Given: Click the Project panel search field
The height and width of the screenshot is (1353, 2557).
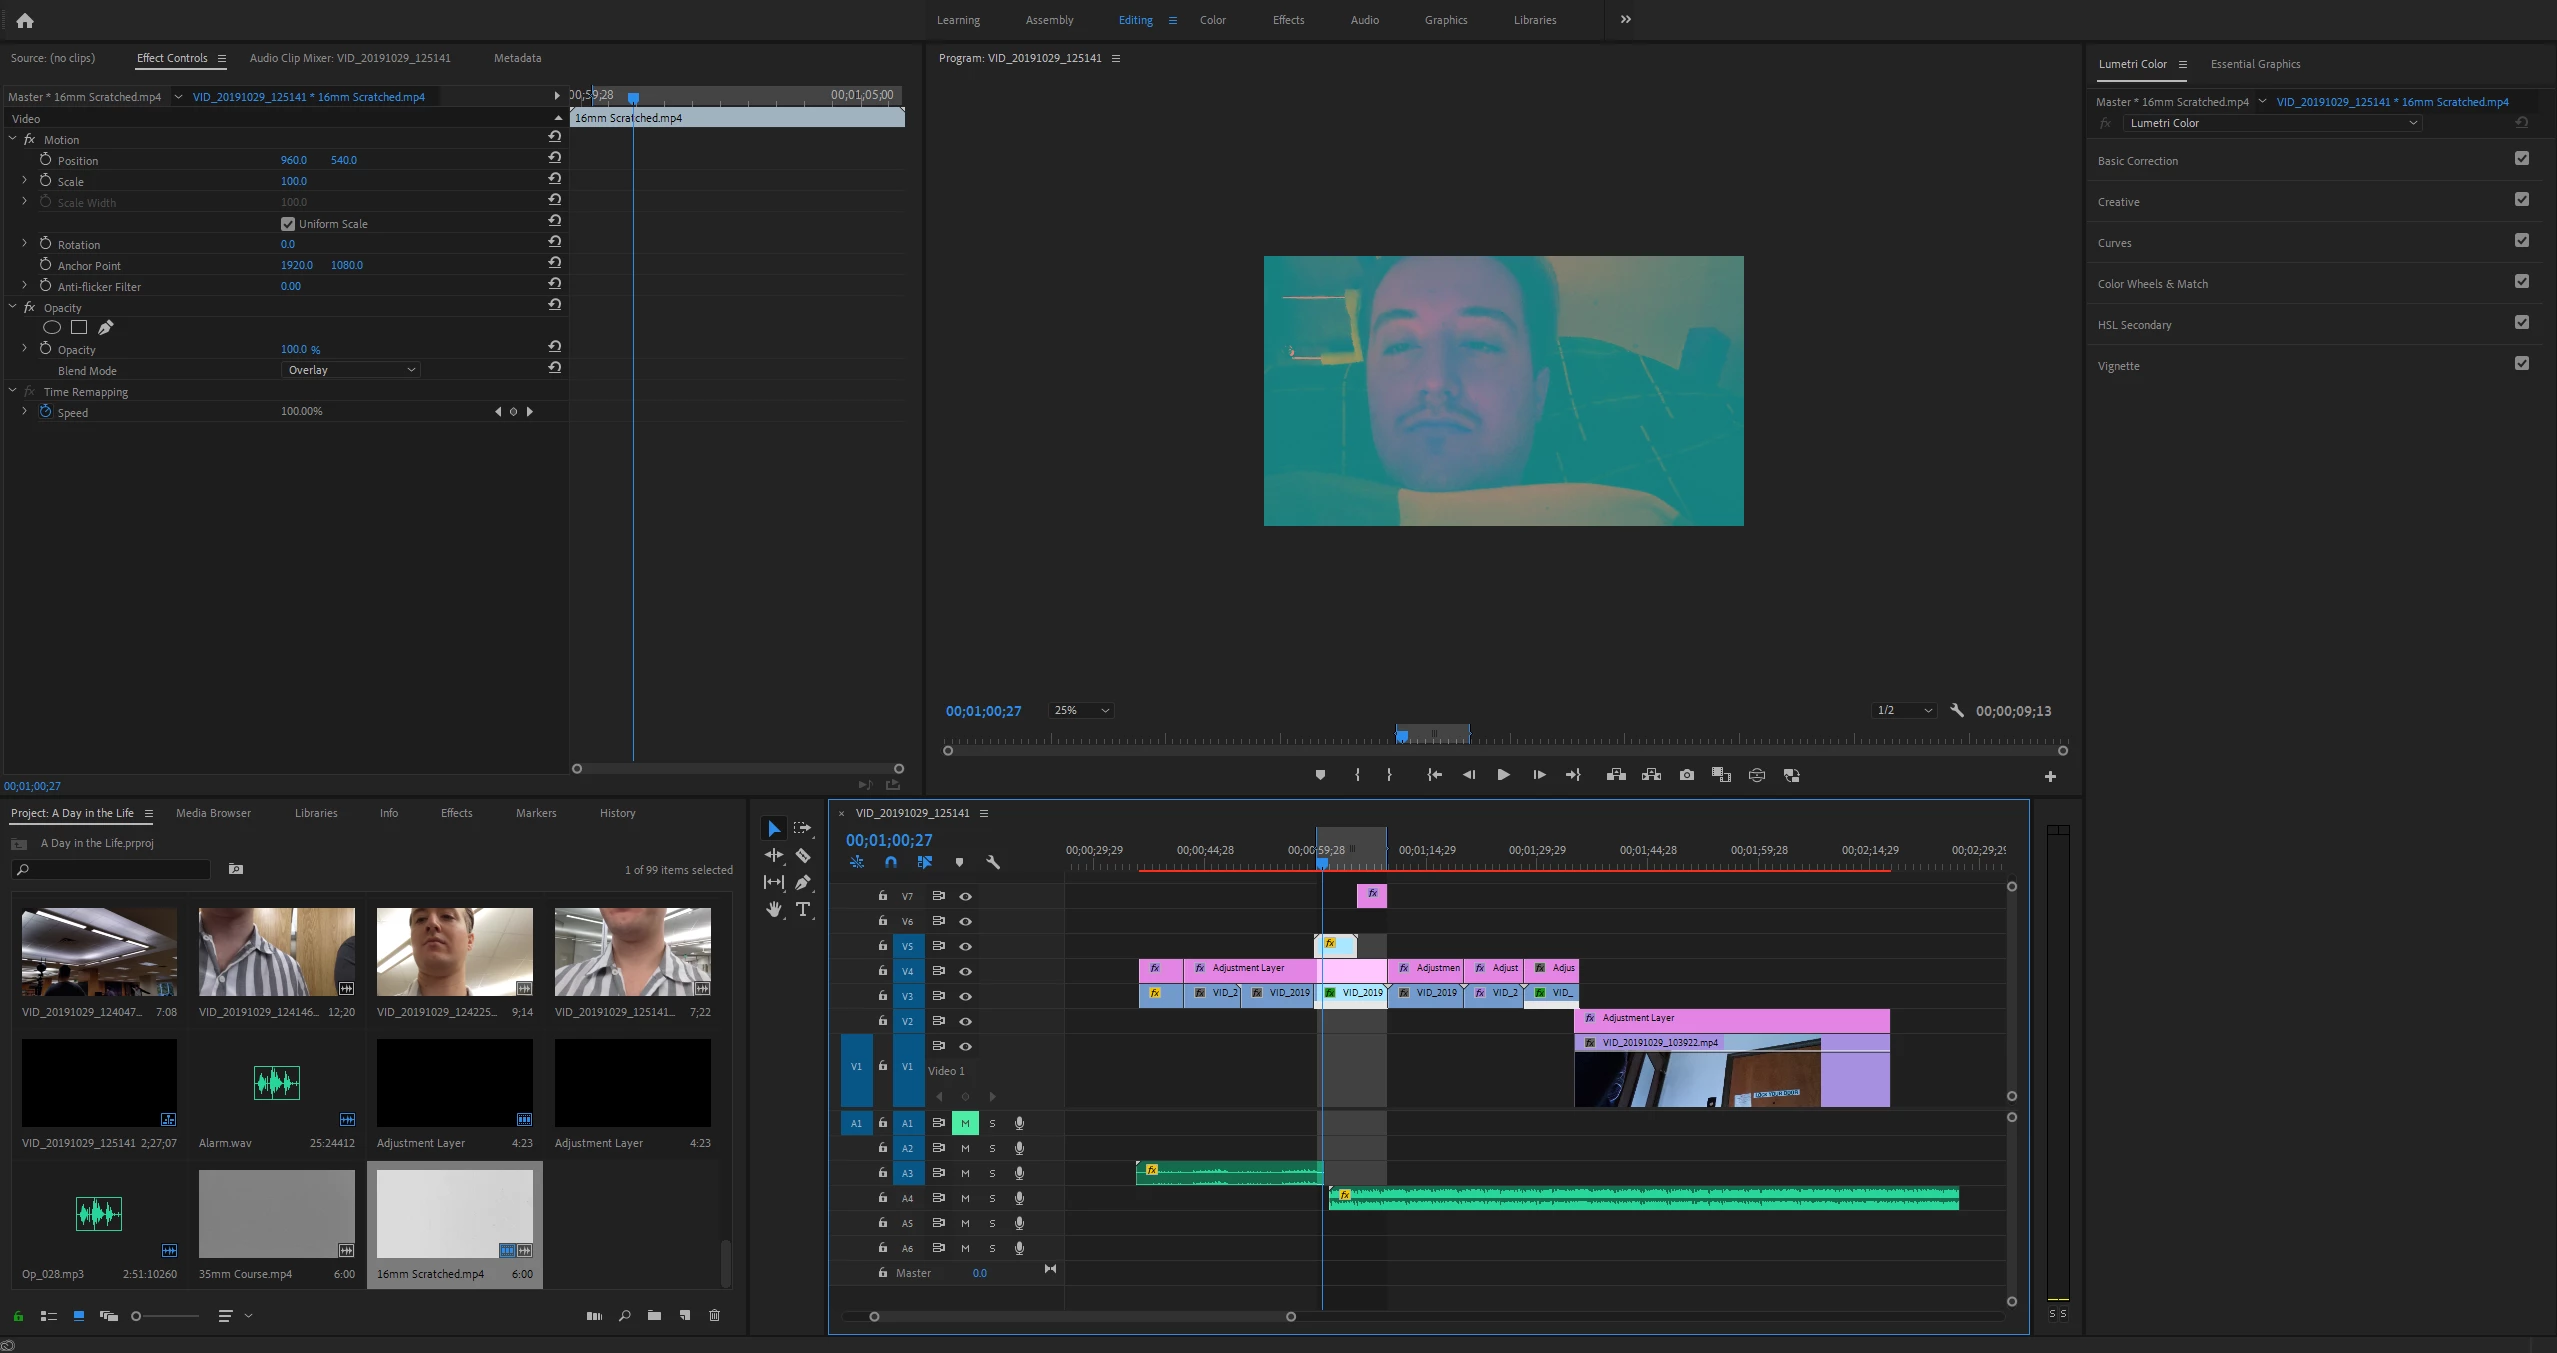Looking at the screenshot, I should point(112,869).
